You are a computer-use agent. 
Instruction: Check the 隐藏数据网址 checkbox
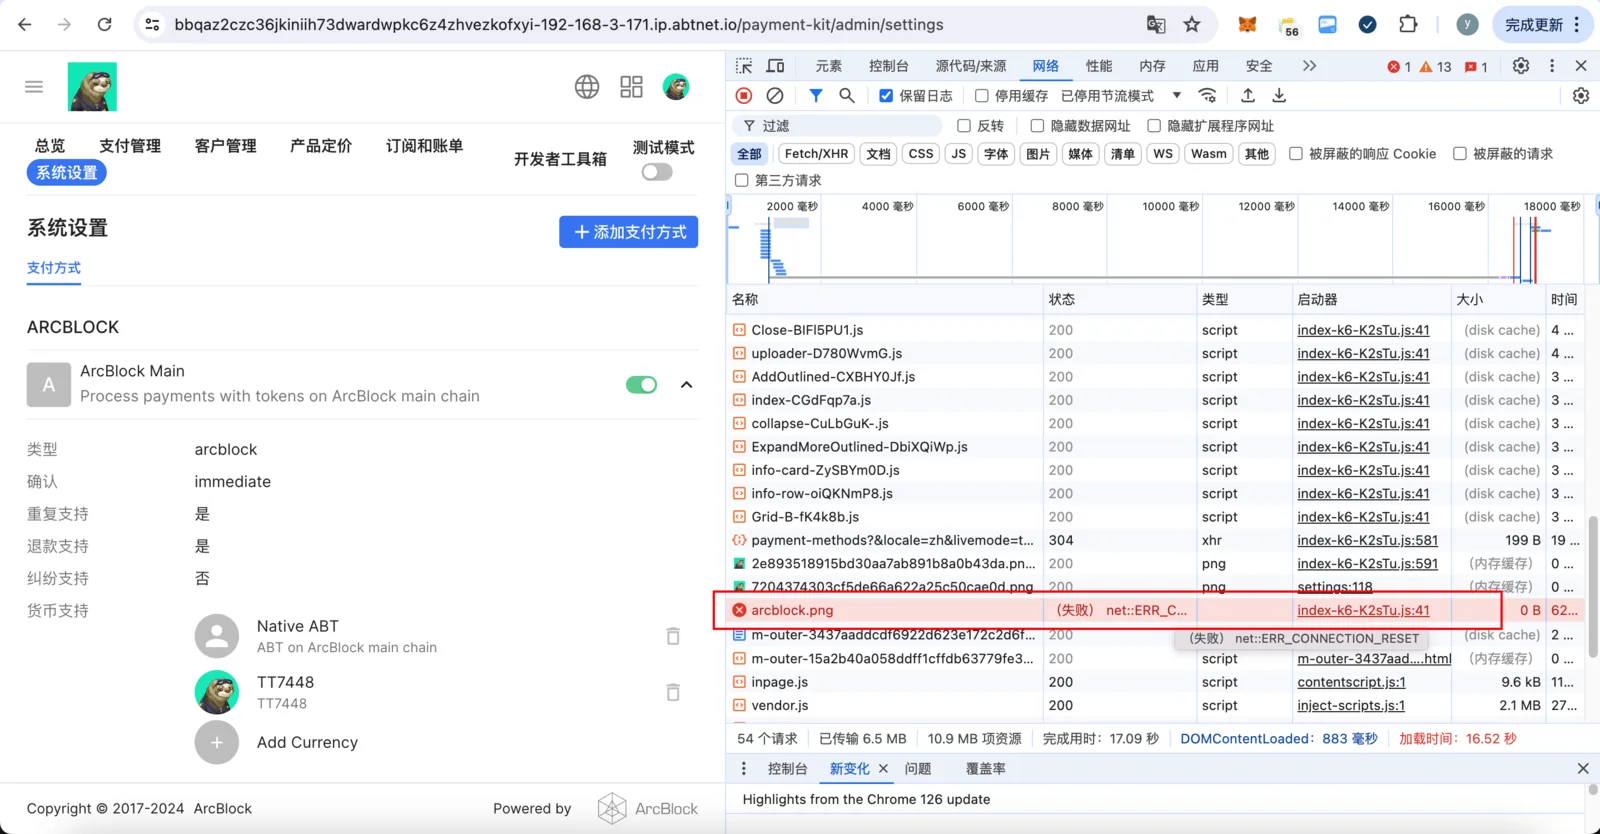tap(1037, 126)
